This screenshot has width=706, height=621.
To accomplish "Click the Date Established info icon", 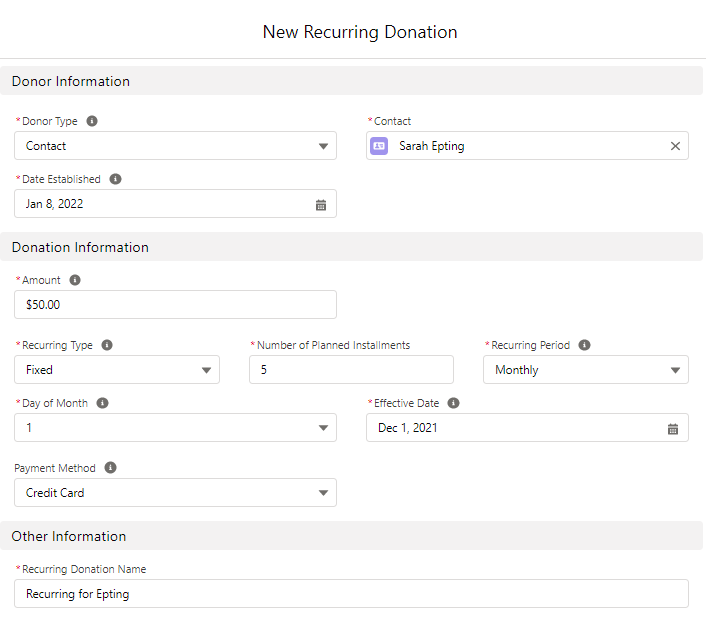I will (x=115, y=179).
